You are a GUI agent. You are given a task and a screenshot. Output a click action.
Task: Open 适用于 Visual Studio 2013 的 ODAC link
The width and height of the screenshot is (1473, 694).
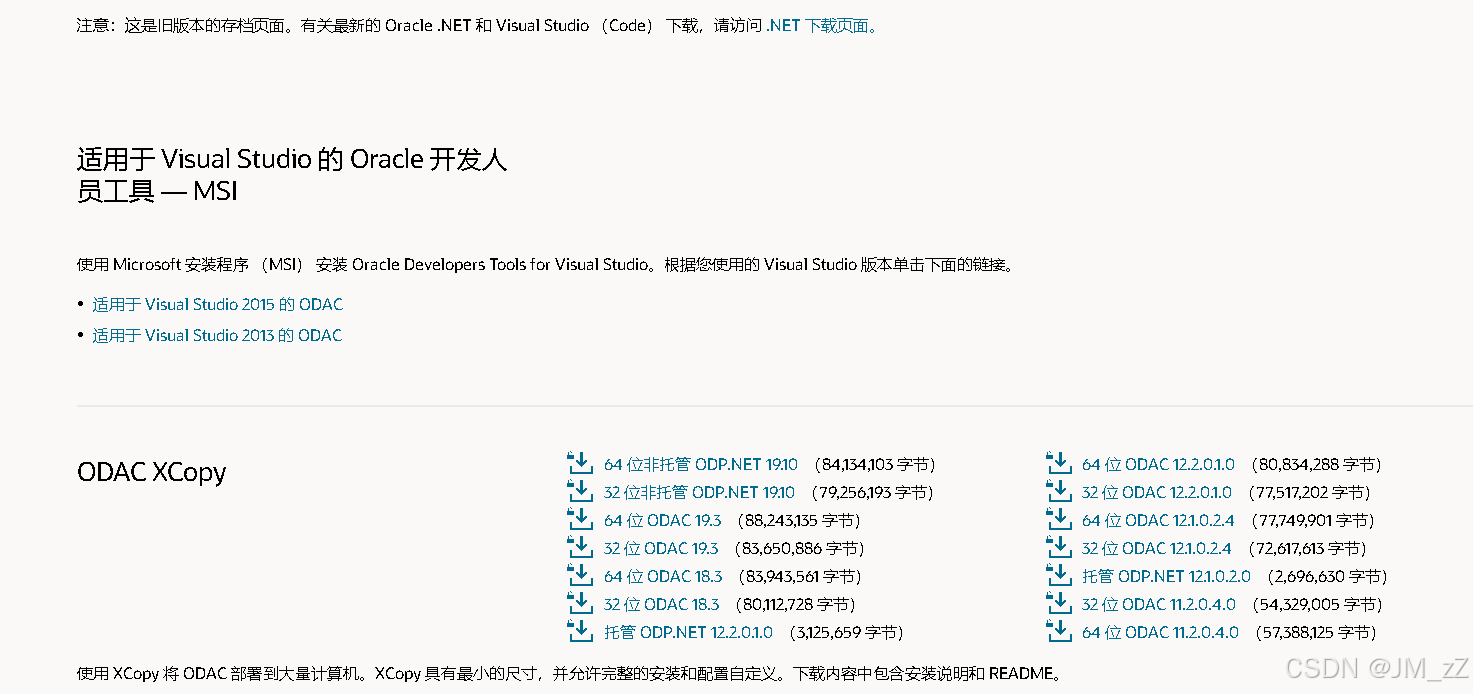click(217, 335)
